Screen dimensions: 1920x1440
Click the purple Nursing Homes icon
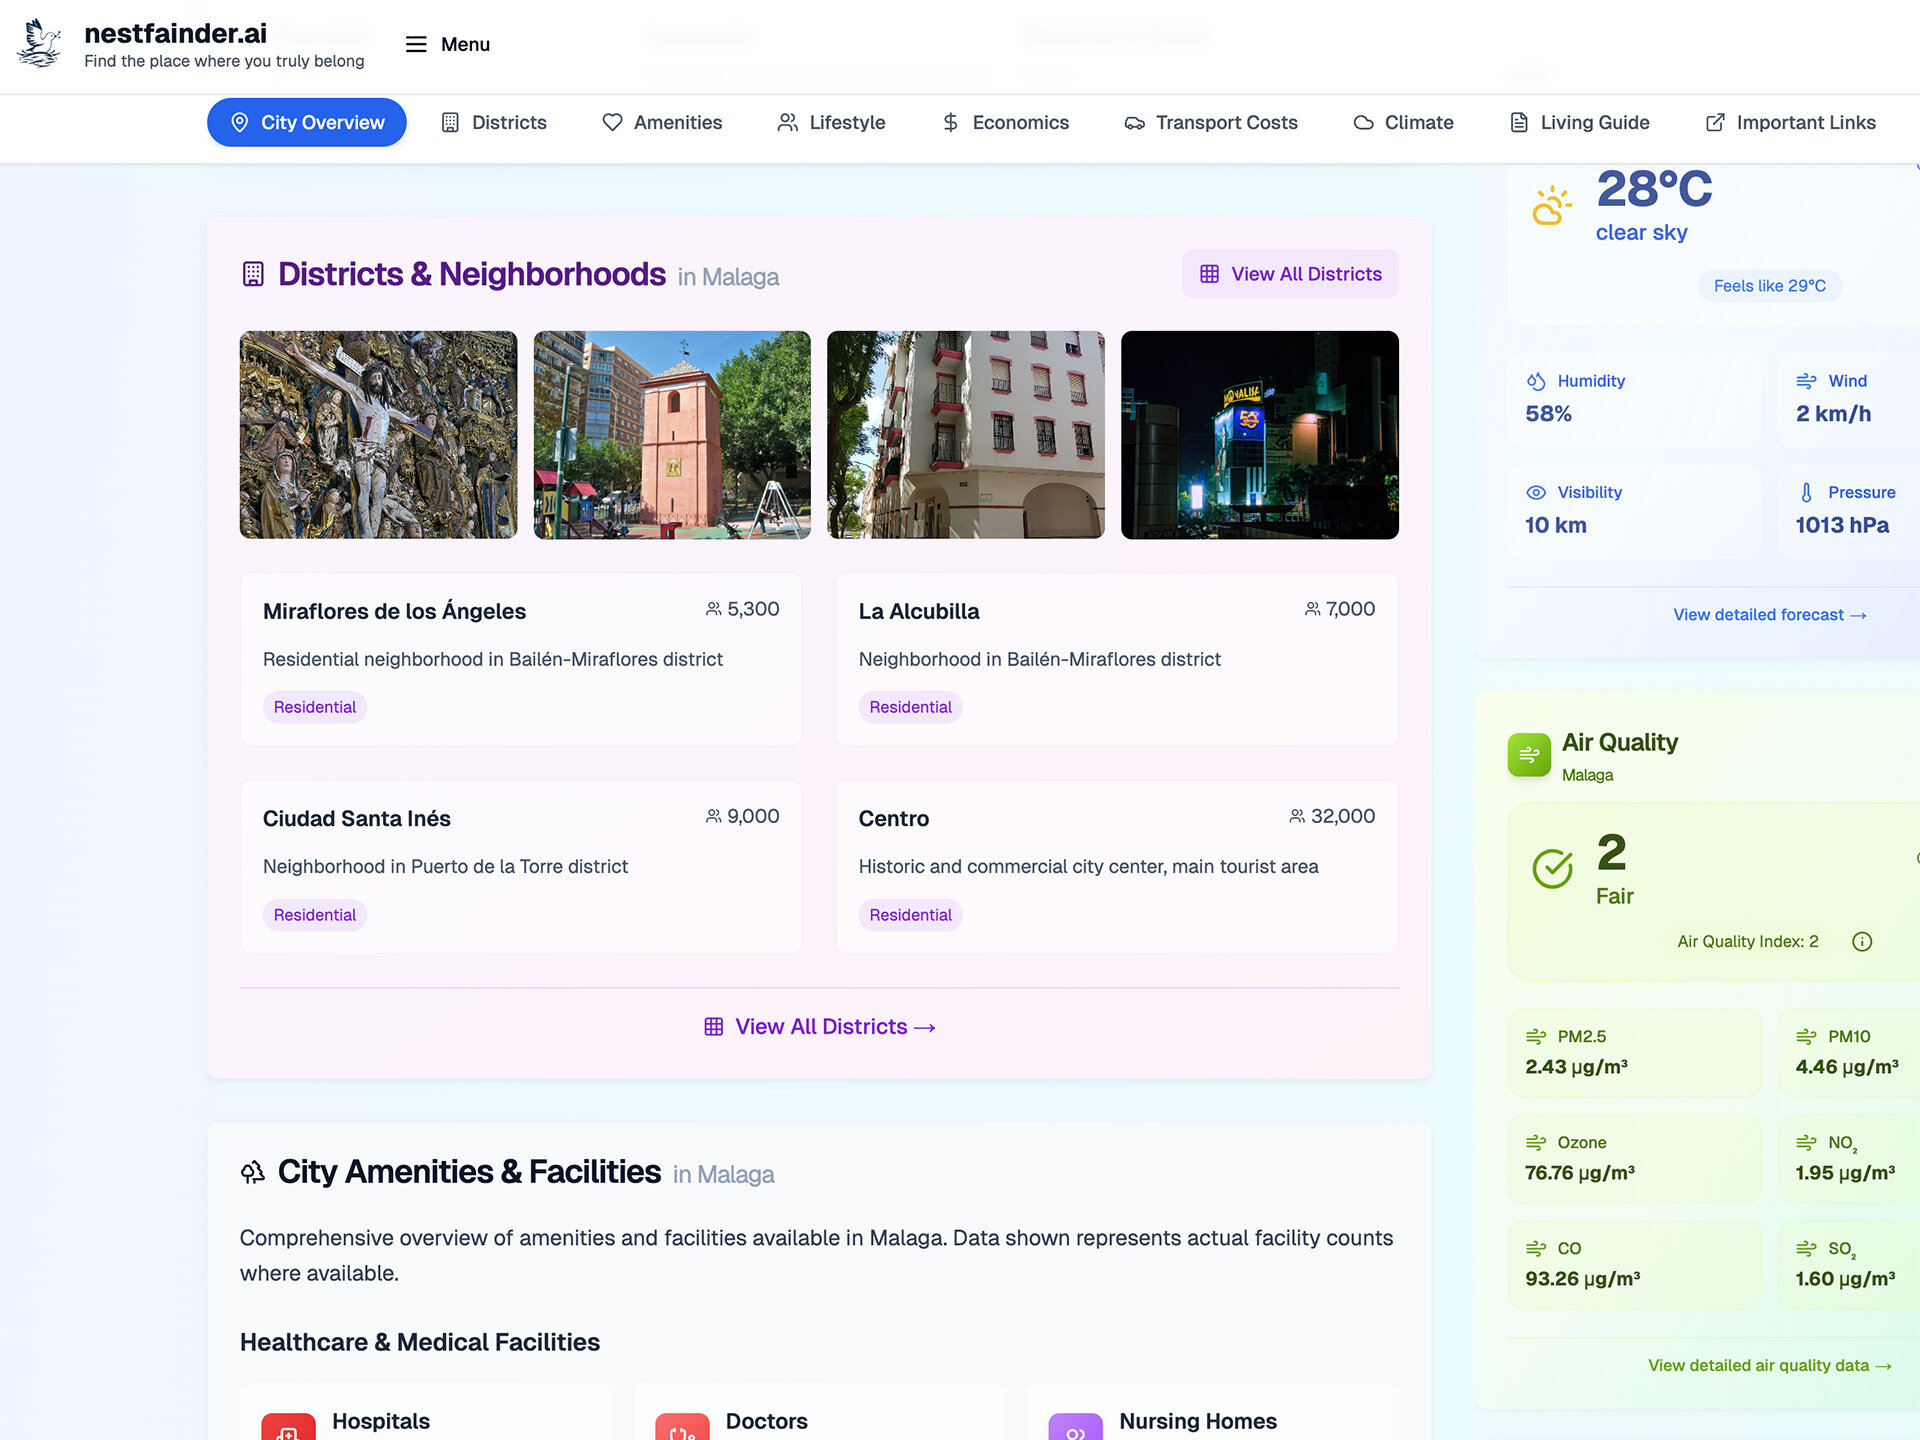(1075, 1426)
